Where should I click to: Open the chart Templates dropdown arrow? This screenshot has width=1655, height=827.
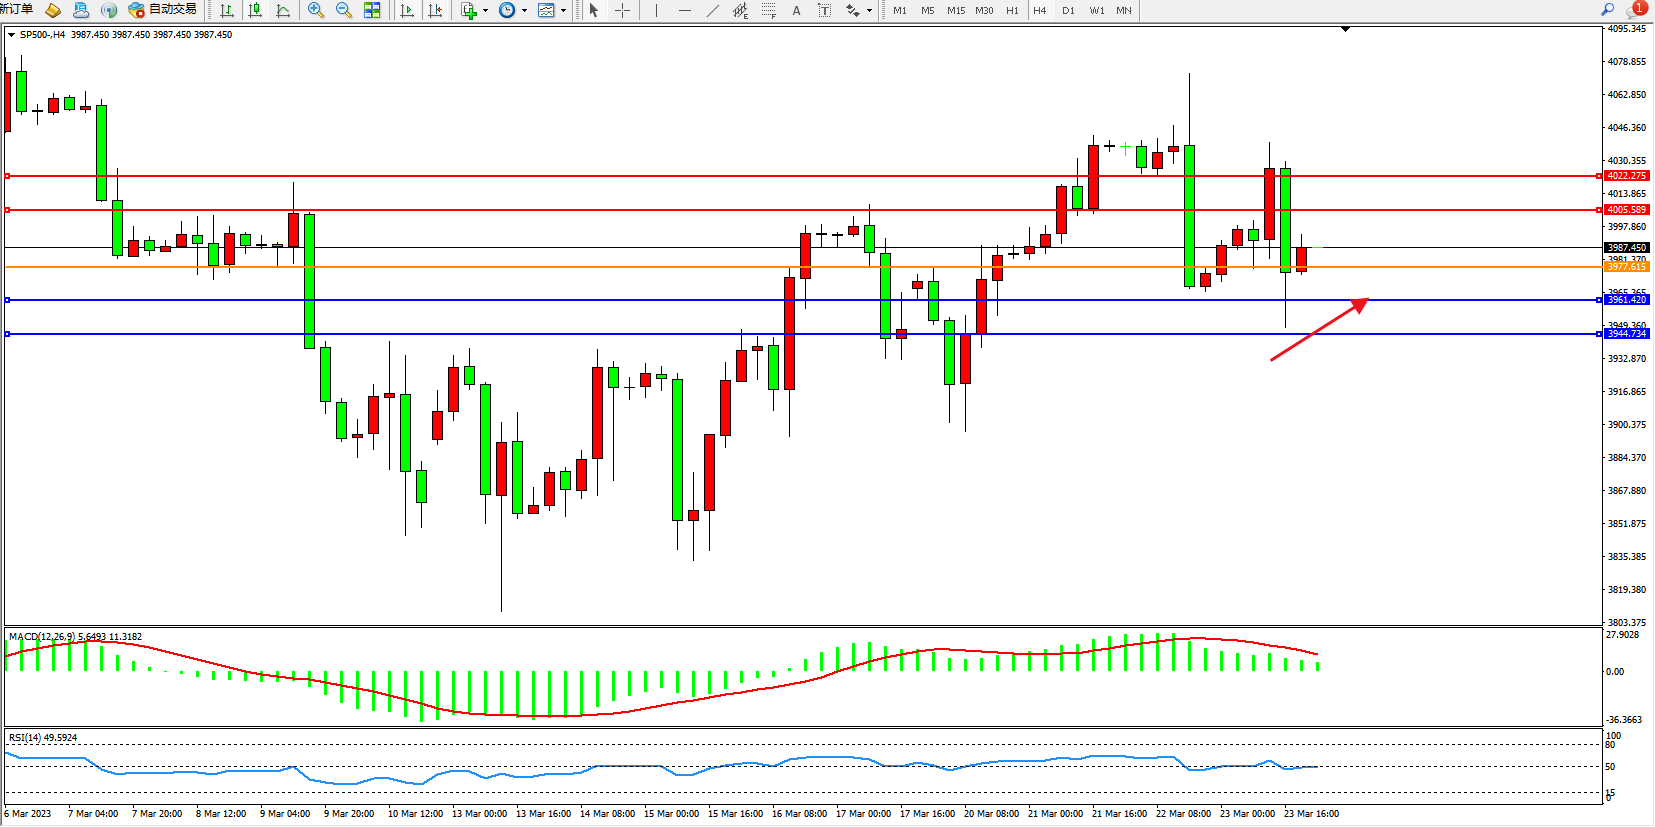[x=563, y=10]
